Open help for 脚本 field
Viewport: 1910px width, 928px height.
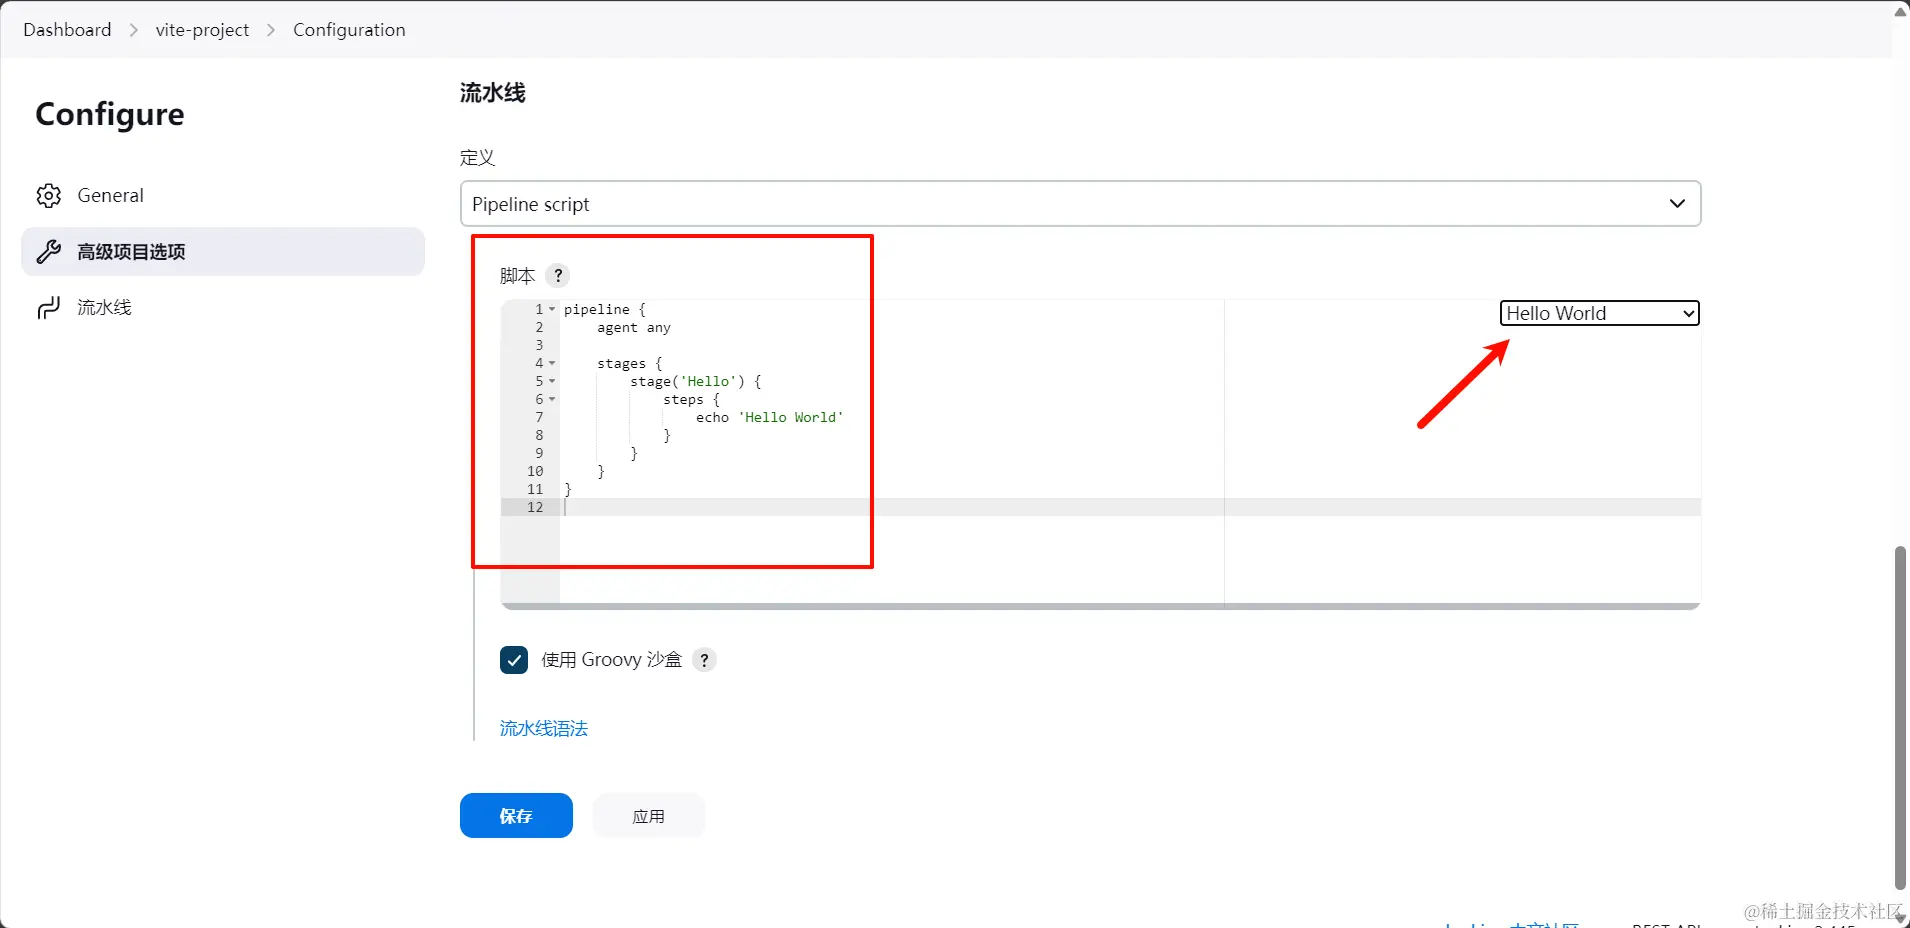[x=558, y=275]
